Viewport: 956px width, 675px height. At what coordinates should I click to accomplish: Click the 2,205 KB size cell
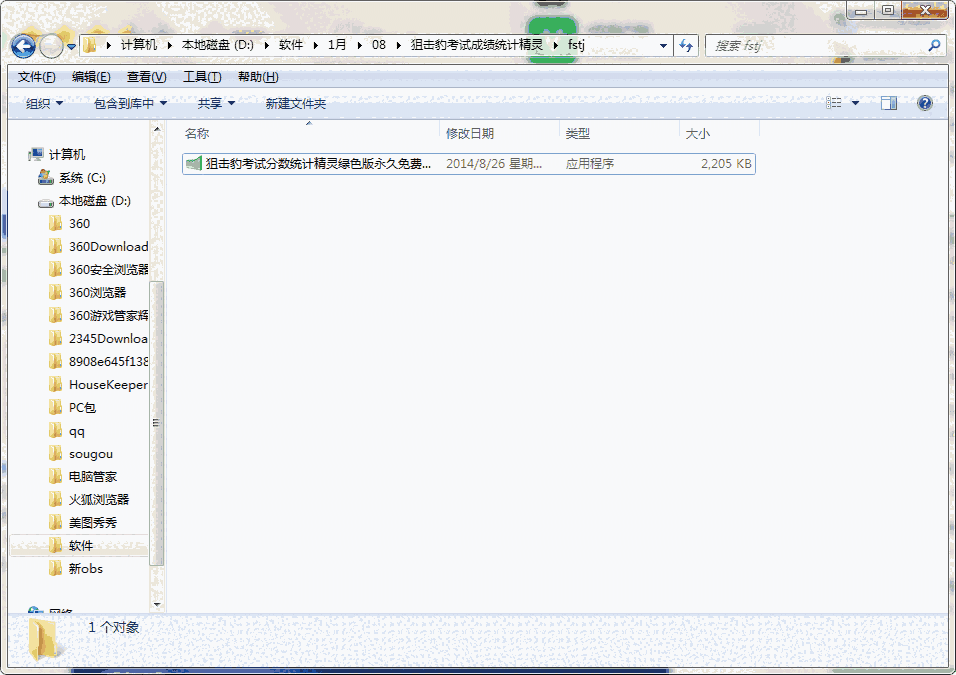click(726, 163)
